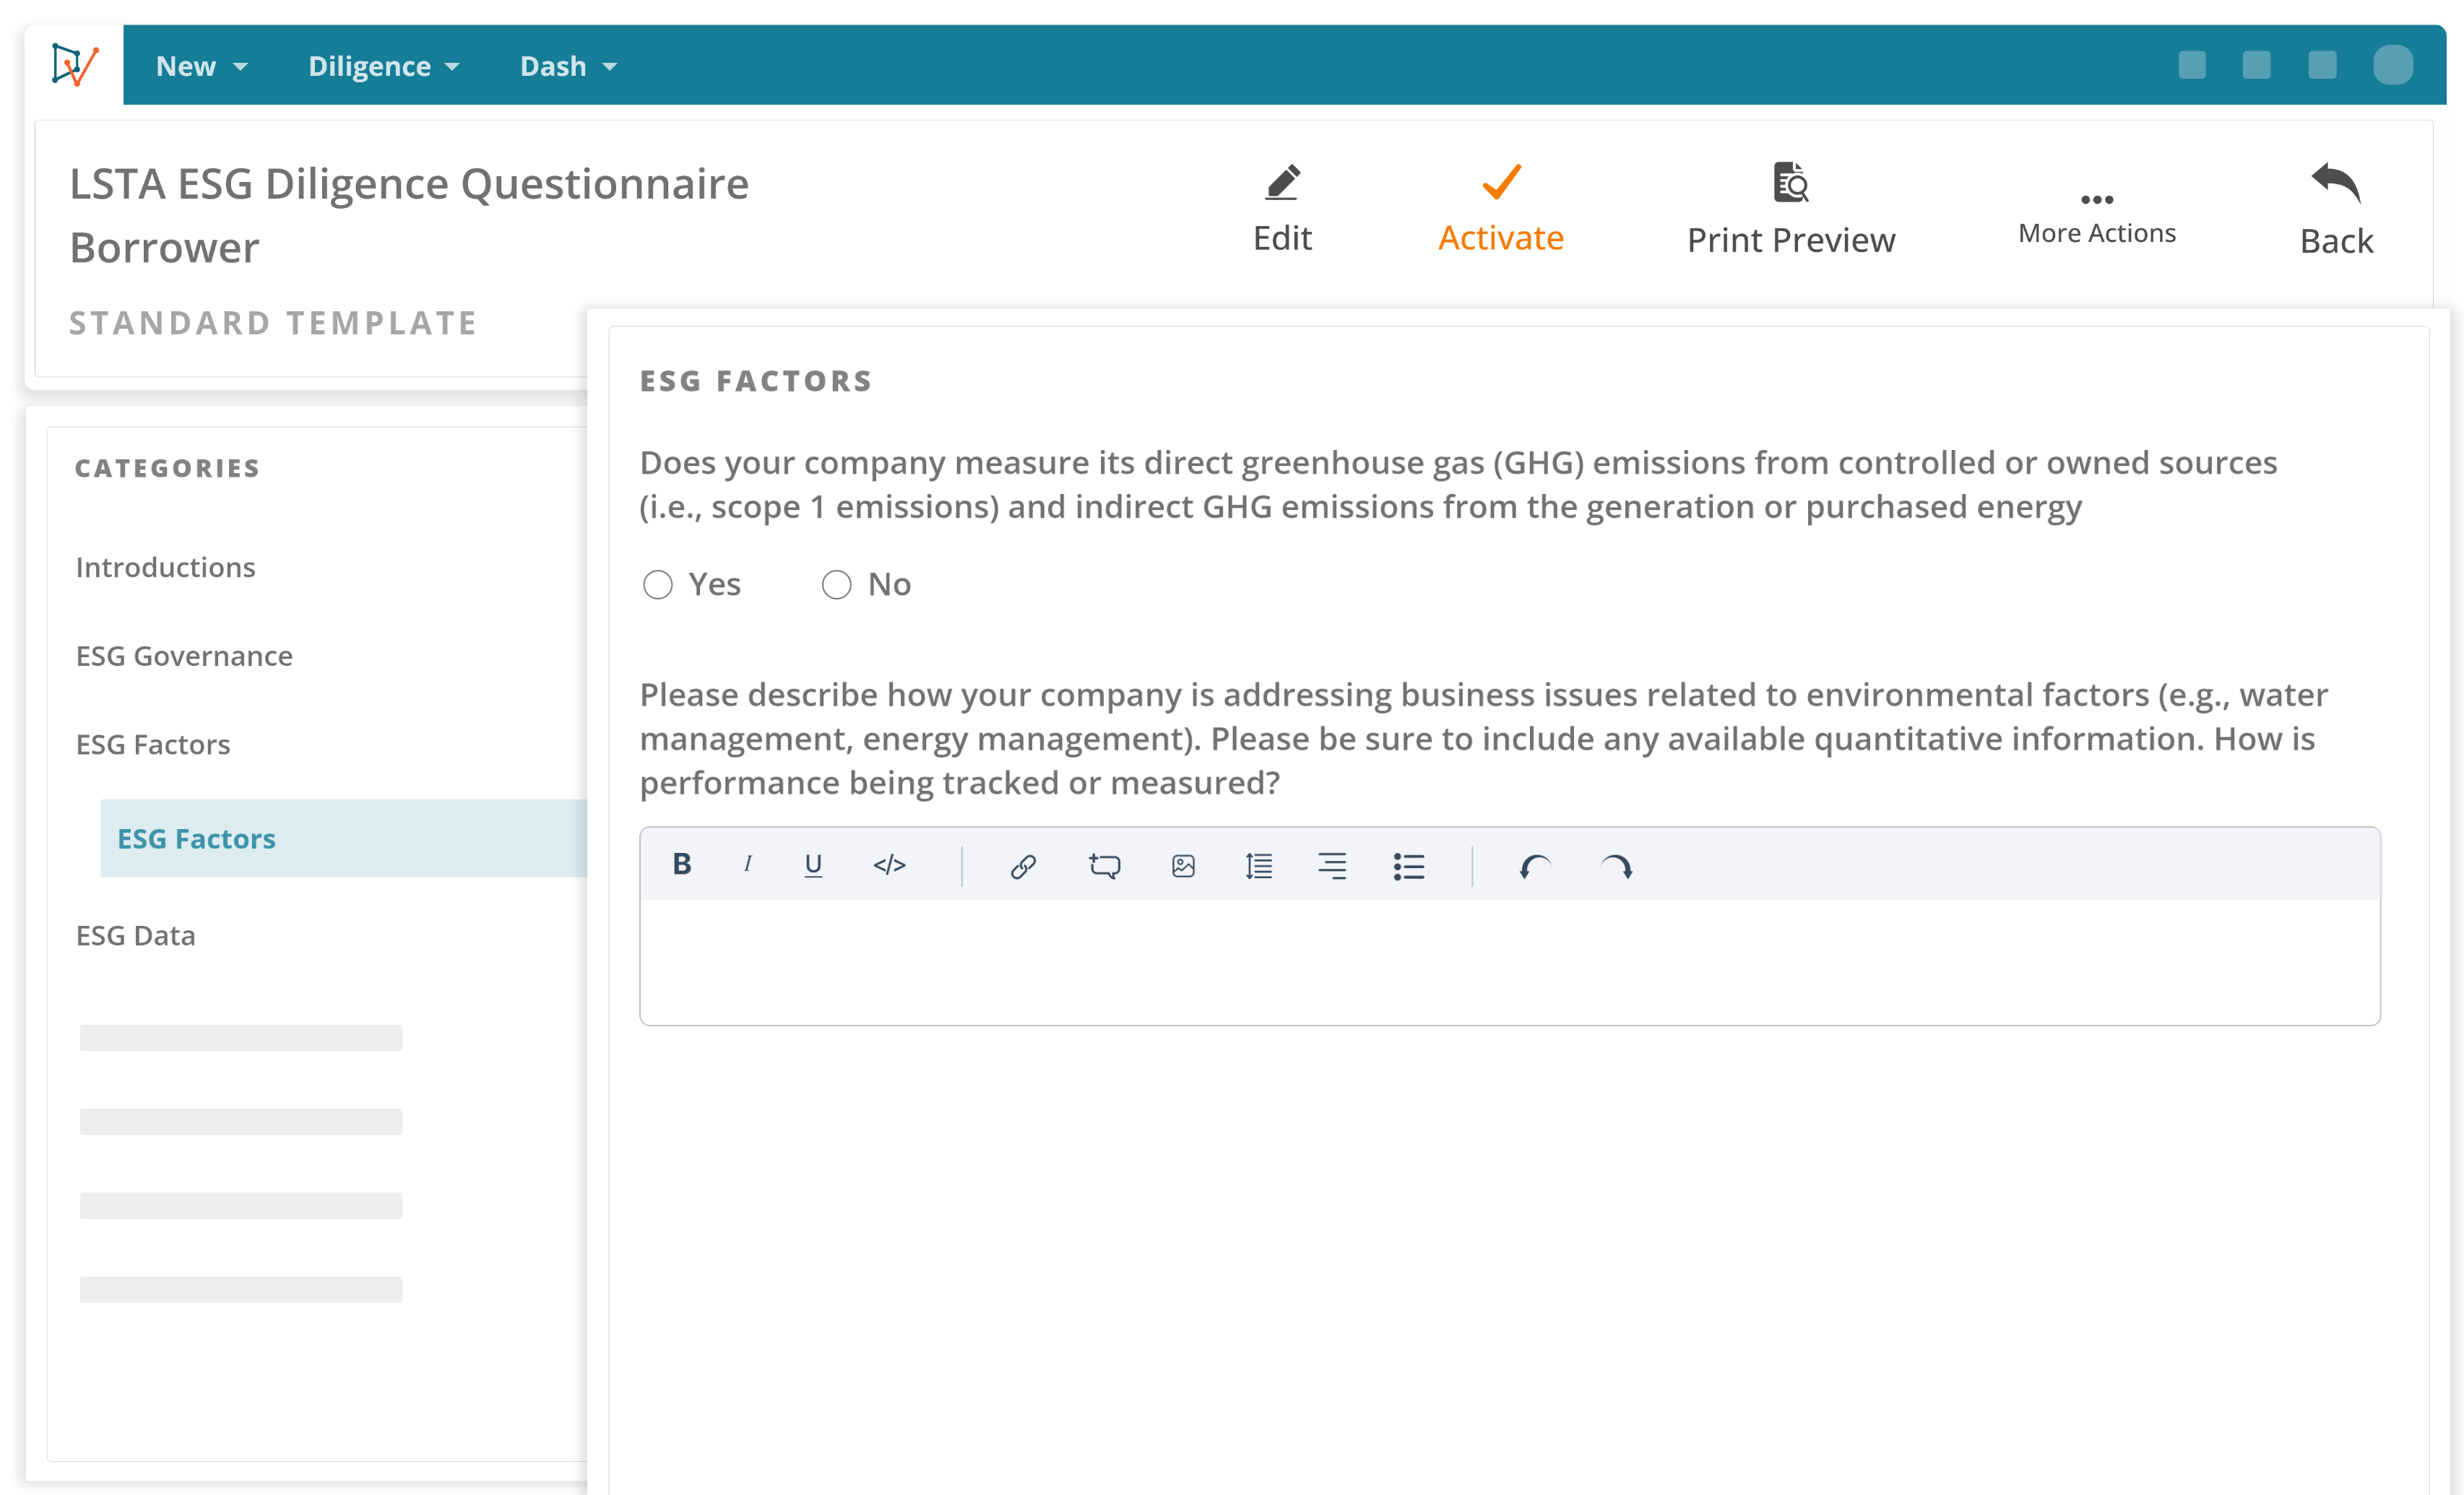Open More Actions ellipsis menu

coord(2096,199)
